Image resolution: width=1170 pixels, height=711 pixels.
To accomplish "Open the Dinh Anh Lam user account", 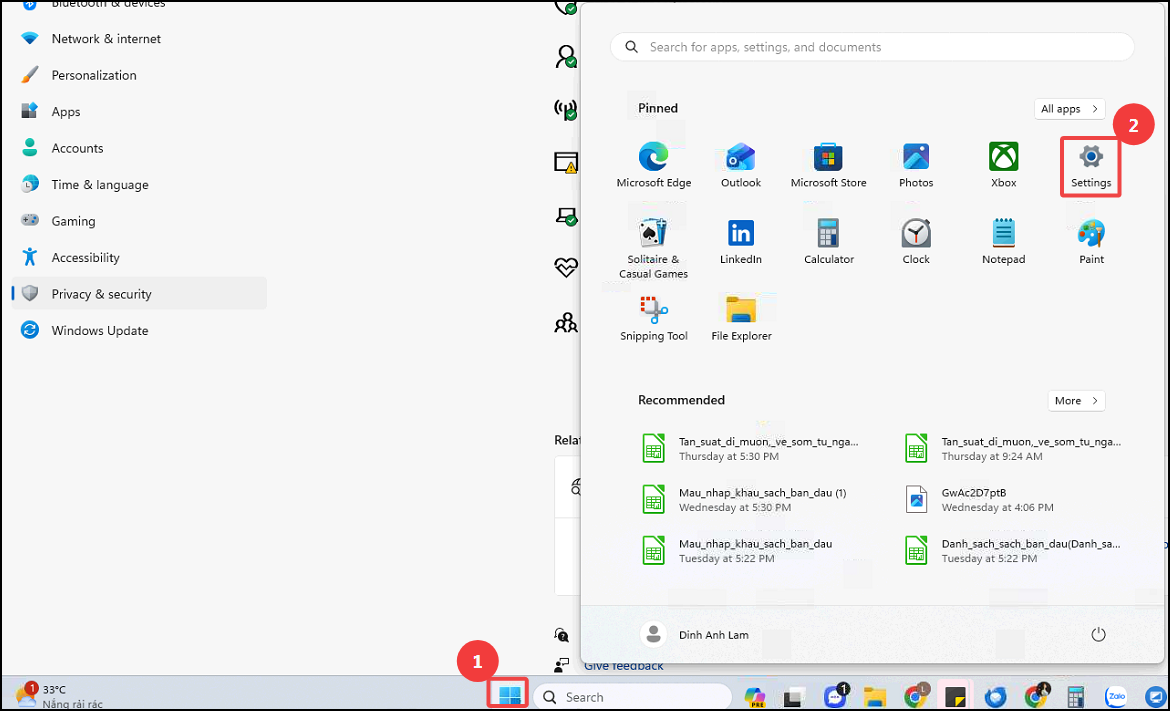I will (x=695, y=634).
